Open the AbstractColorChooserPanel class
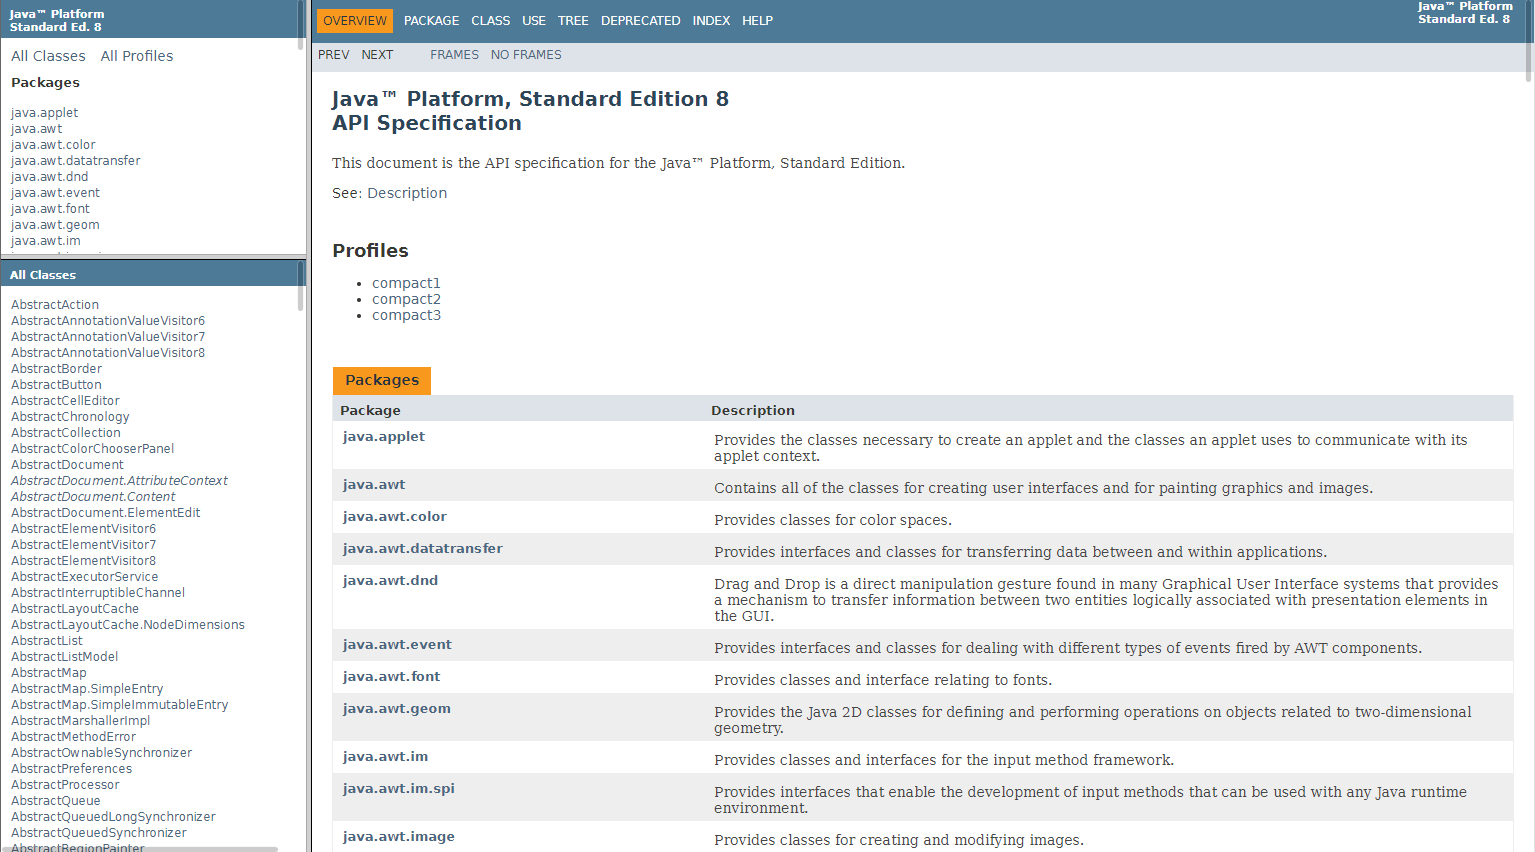Image resolution: width=1535 pixels, height=852 pixels. click(92, 449)
